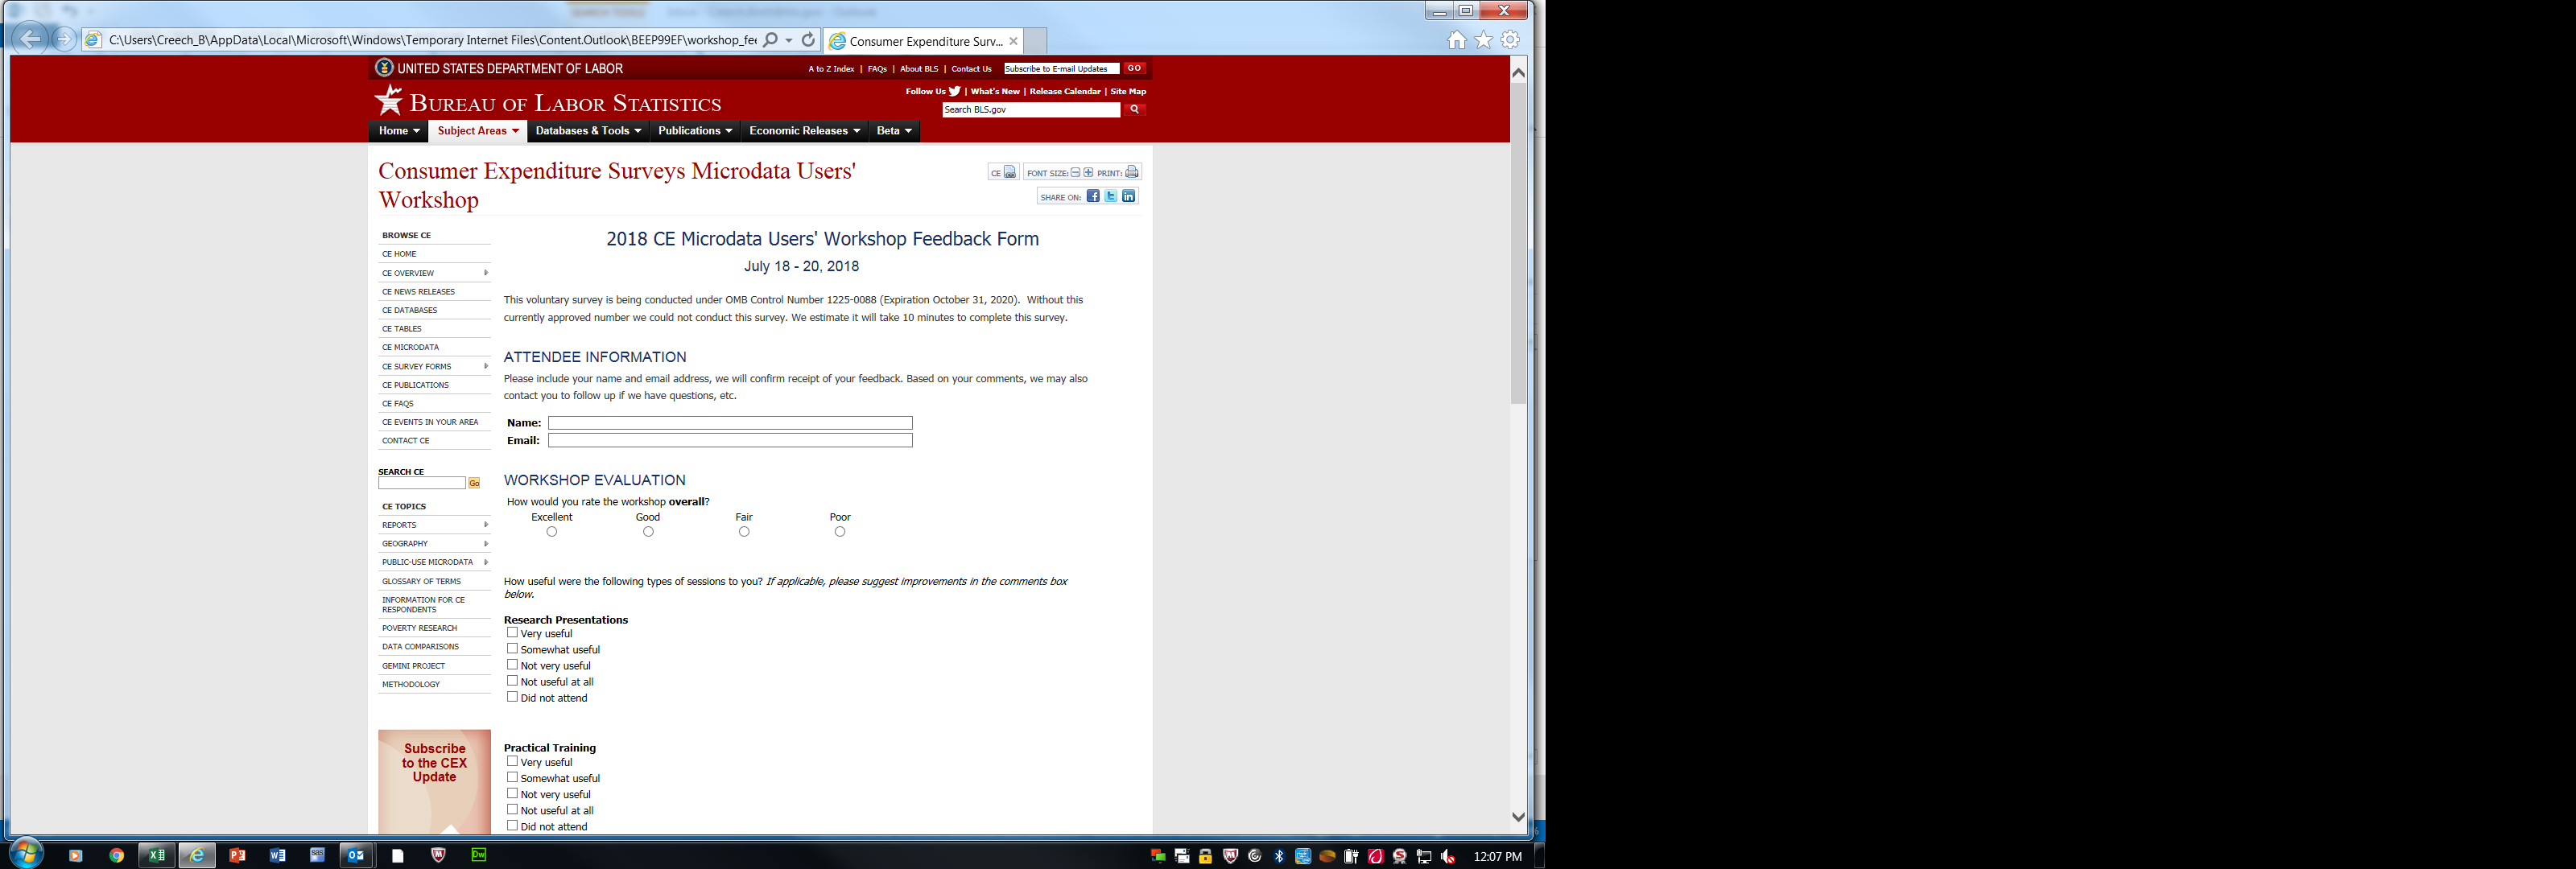Open Excel from the taskbar
This screenshot has width=2576, height=869.
(156, 855)
